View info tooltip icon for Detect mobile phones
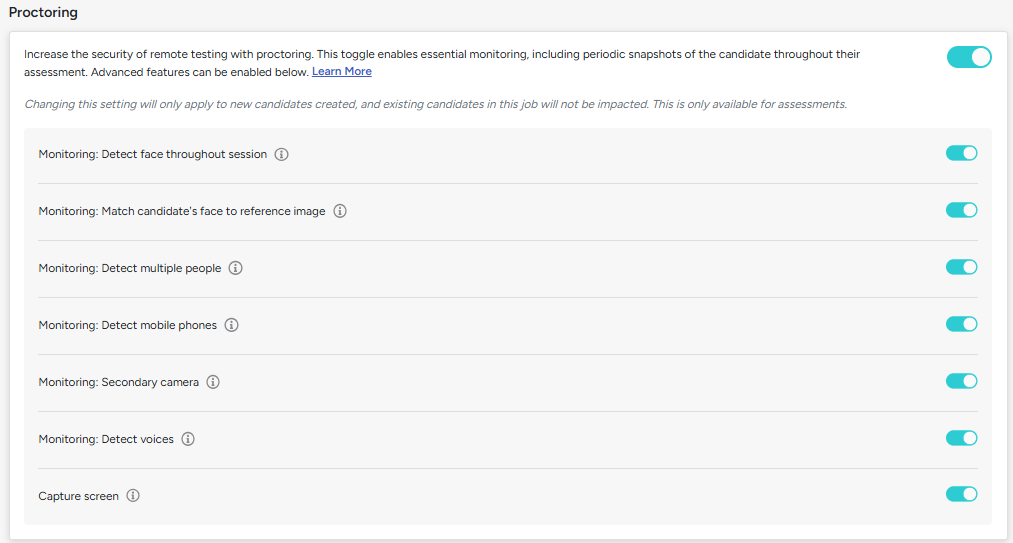1013x543 pixels. [231, 325]
